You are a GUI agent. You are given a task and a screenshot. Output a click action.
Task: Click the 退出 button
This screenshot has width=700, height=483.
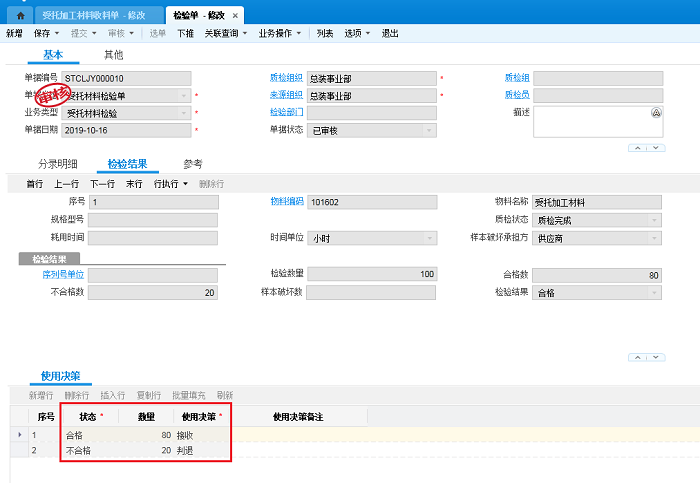[x=390, y=33]
